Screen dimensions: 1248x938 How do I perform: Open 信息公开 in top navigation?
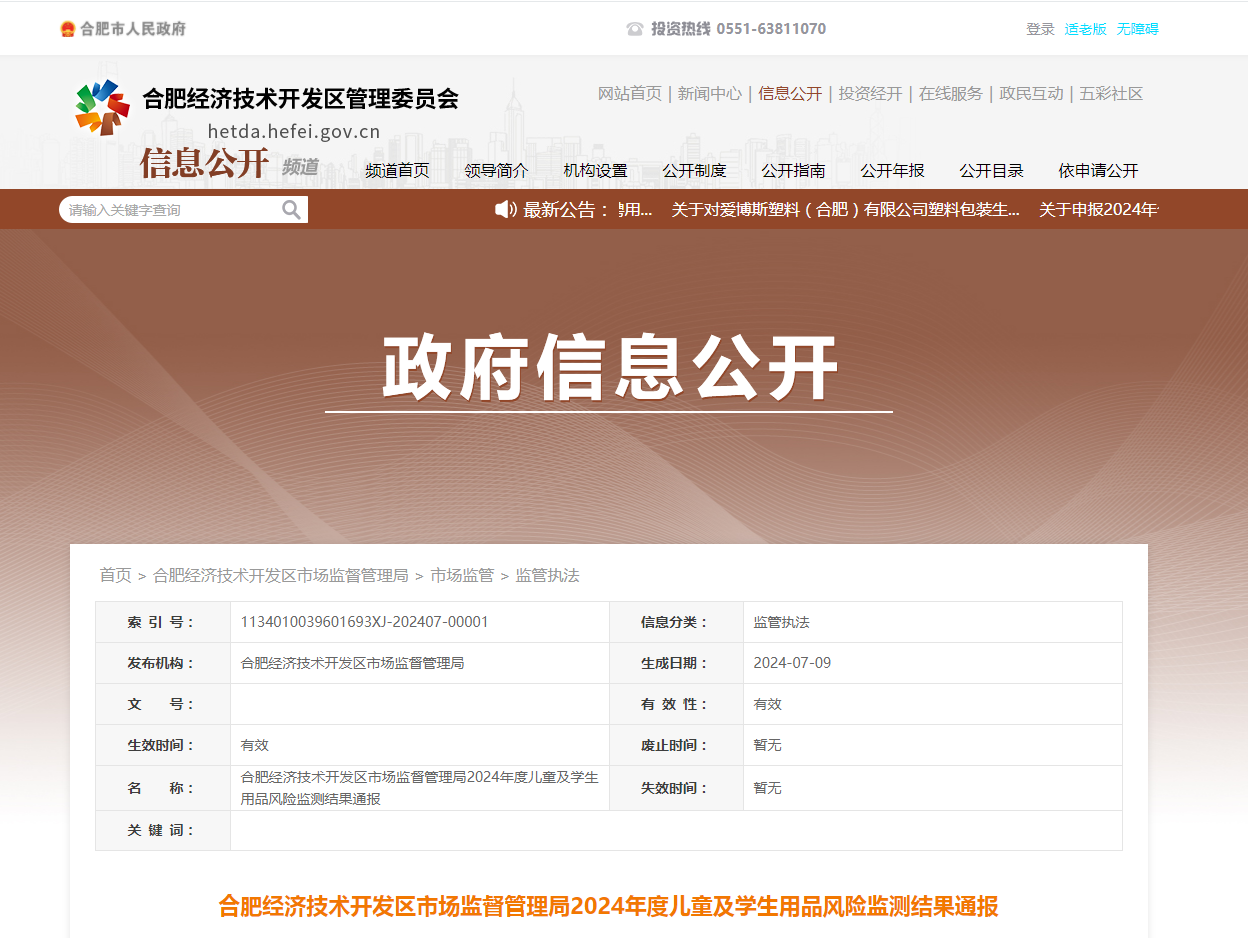point(790,93)
